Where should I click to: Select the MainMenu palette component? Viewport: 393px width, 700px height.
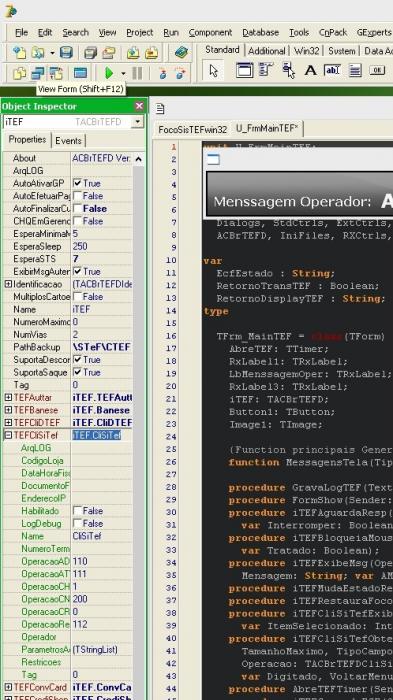[x=266, y=70]
